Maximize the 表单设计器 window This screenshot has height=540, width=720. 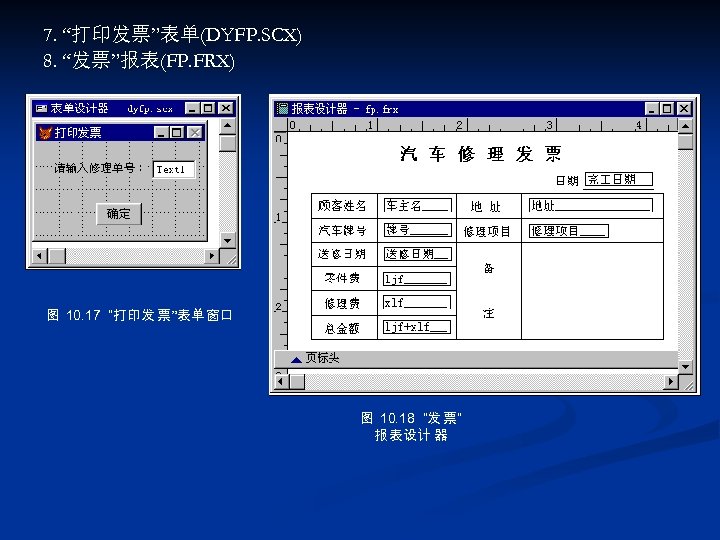point(208,108)
